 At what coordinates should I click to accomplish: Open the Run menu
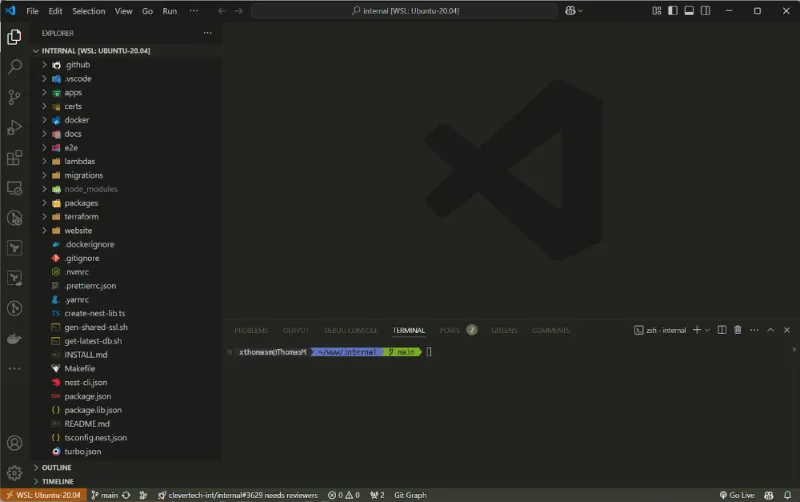pos(169,11)
